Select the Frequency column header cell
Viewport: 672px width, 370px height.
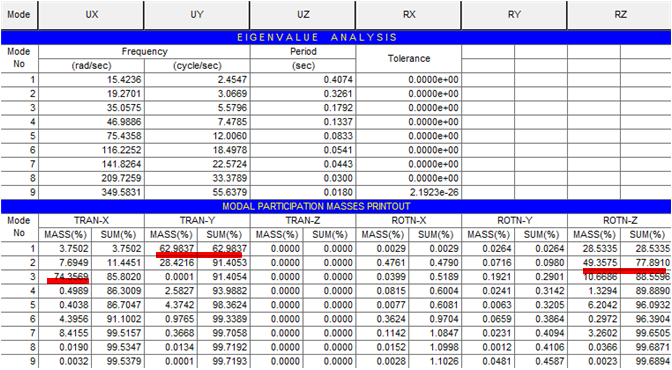[x=144, y=52]
